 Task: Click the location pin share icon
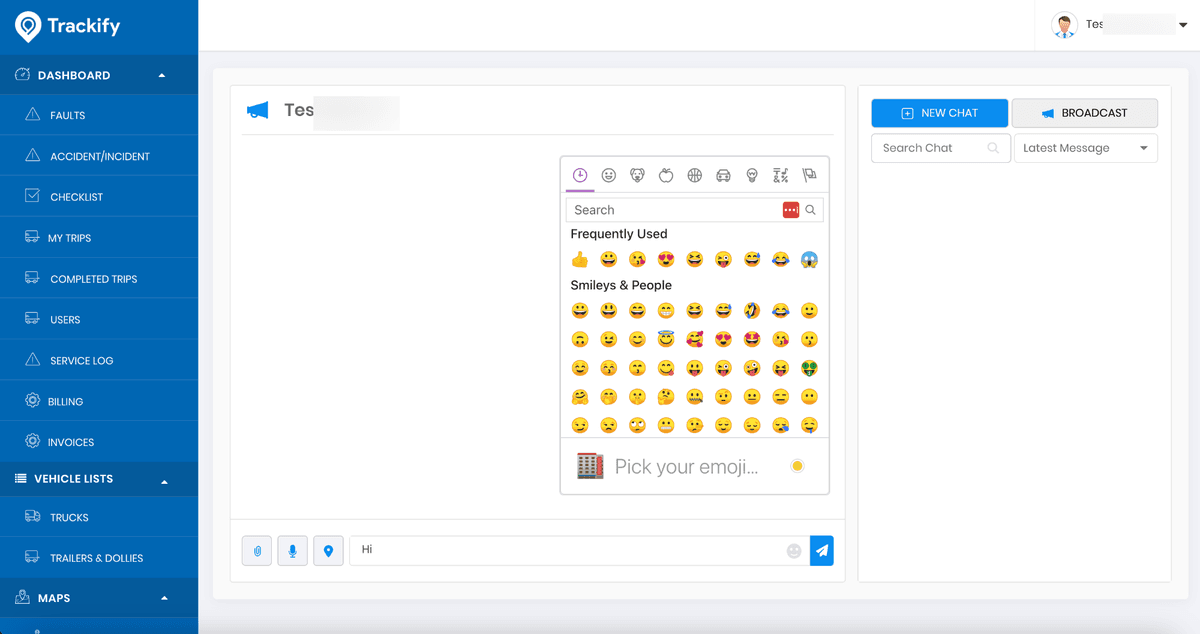click(328, 551)
